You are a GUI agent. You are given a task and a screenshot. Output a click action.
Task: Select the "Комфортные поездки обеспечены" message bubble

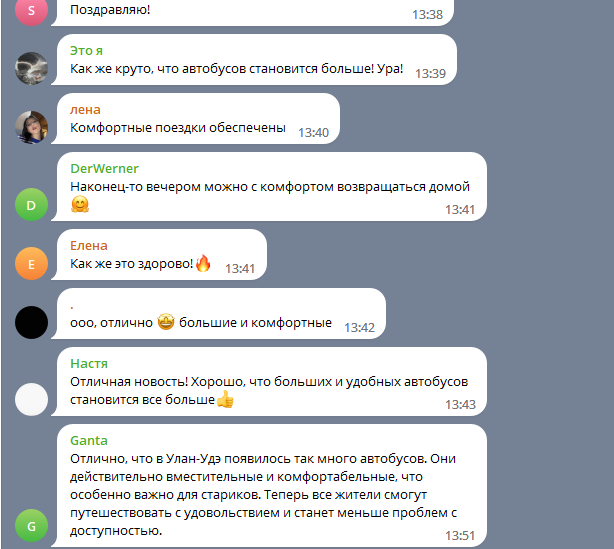coord(196,119)
